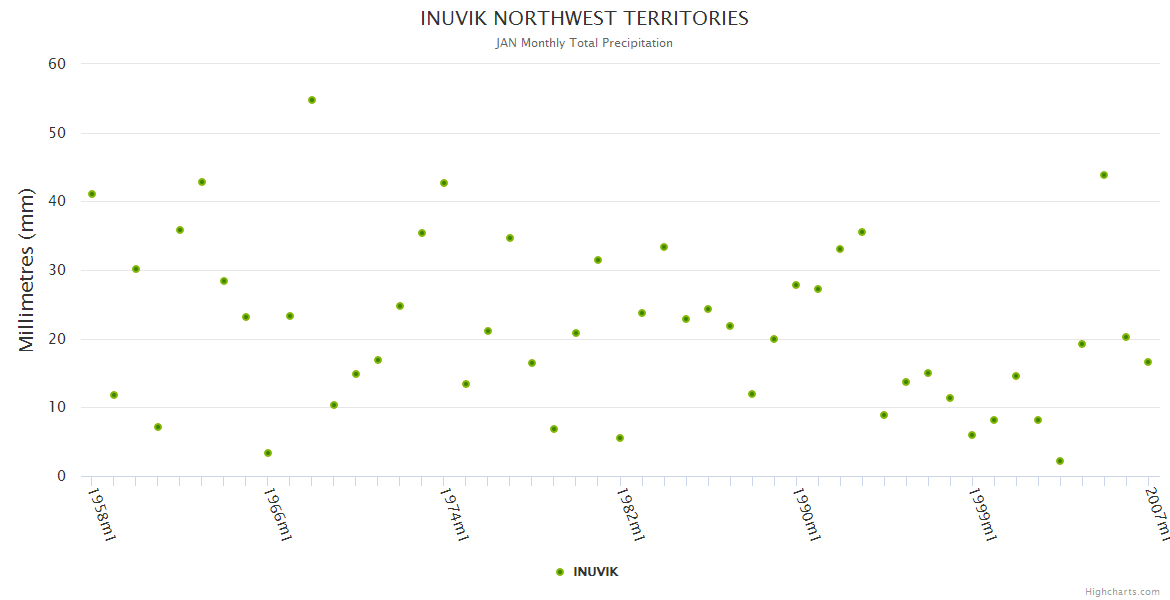Click the green INUVIK legend marker dot
This screenshot has height=600, width=1170.
coord(560,572)
